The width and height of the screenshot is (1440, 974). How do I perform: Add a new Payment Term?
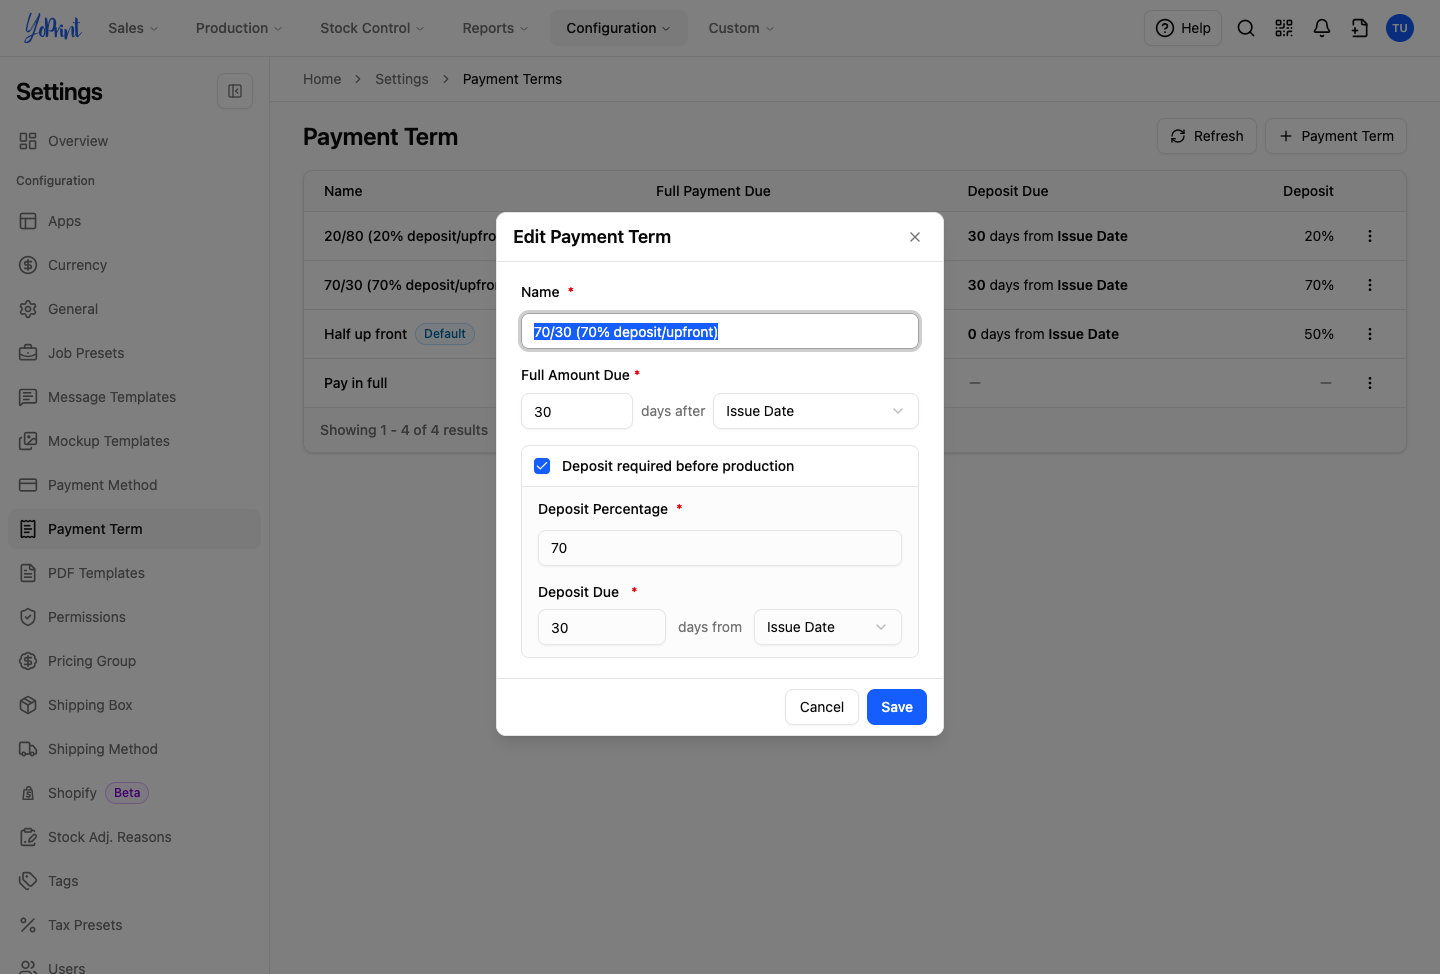pyautogui.click(x=1336, y=136)
